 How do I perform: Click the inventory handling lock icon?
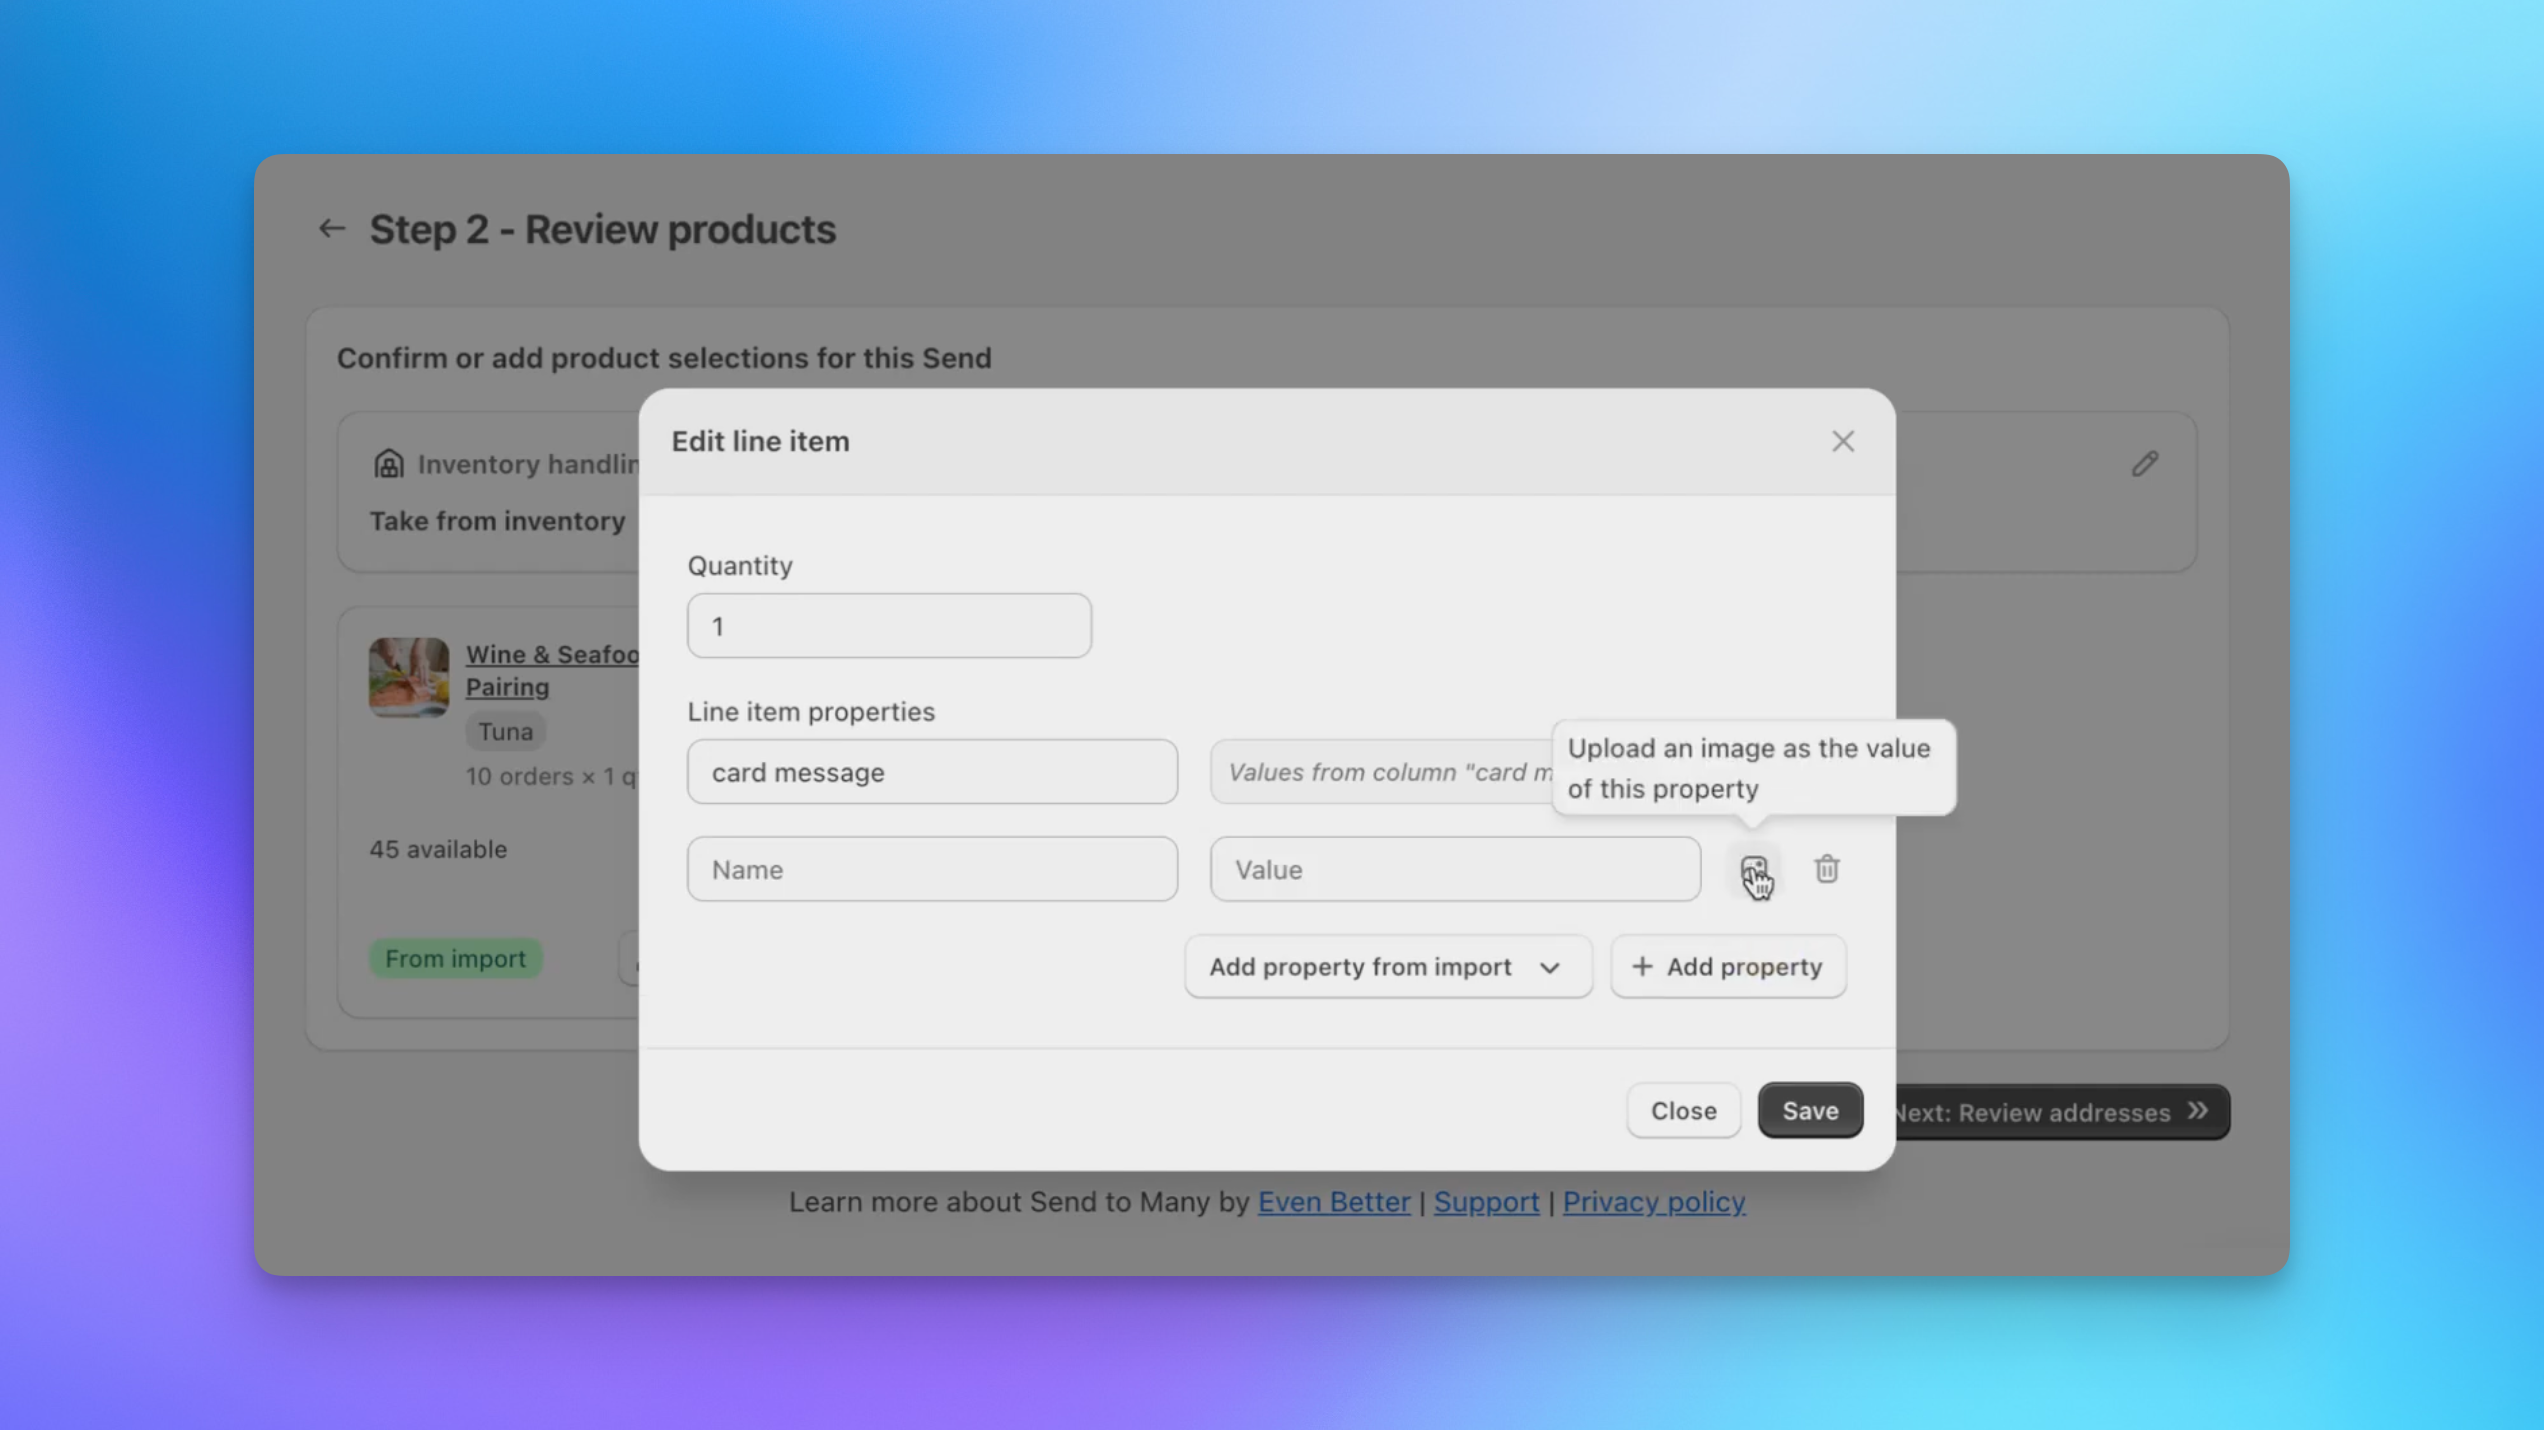389,462
